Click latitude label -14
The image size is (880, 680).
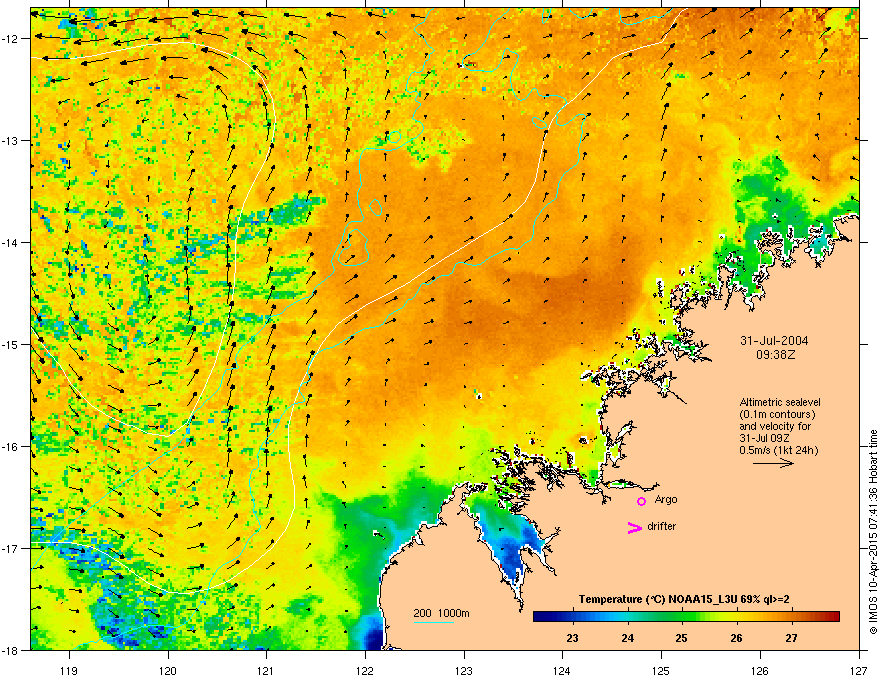coord(11,242)
